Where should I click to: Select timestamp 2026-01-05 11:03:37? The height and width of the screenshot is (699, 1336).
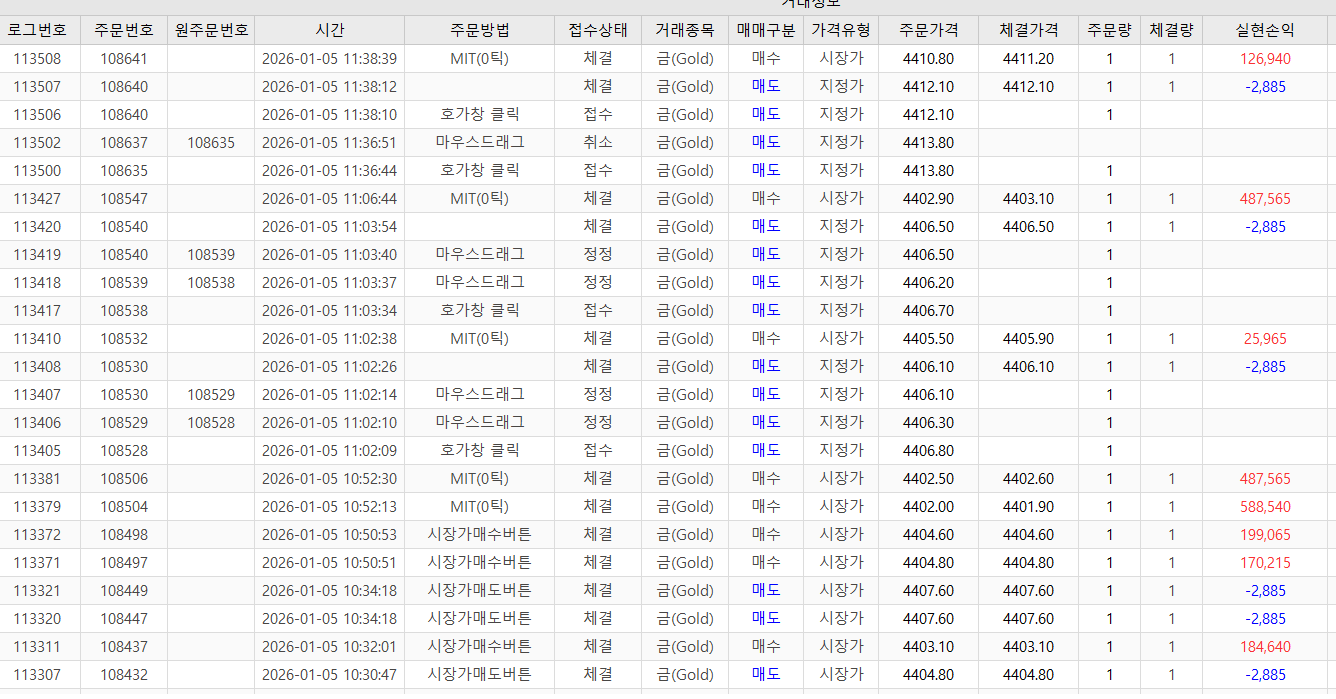329,283
